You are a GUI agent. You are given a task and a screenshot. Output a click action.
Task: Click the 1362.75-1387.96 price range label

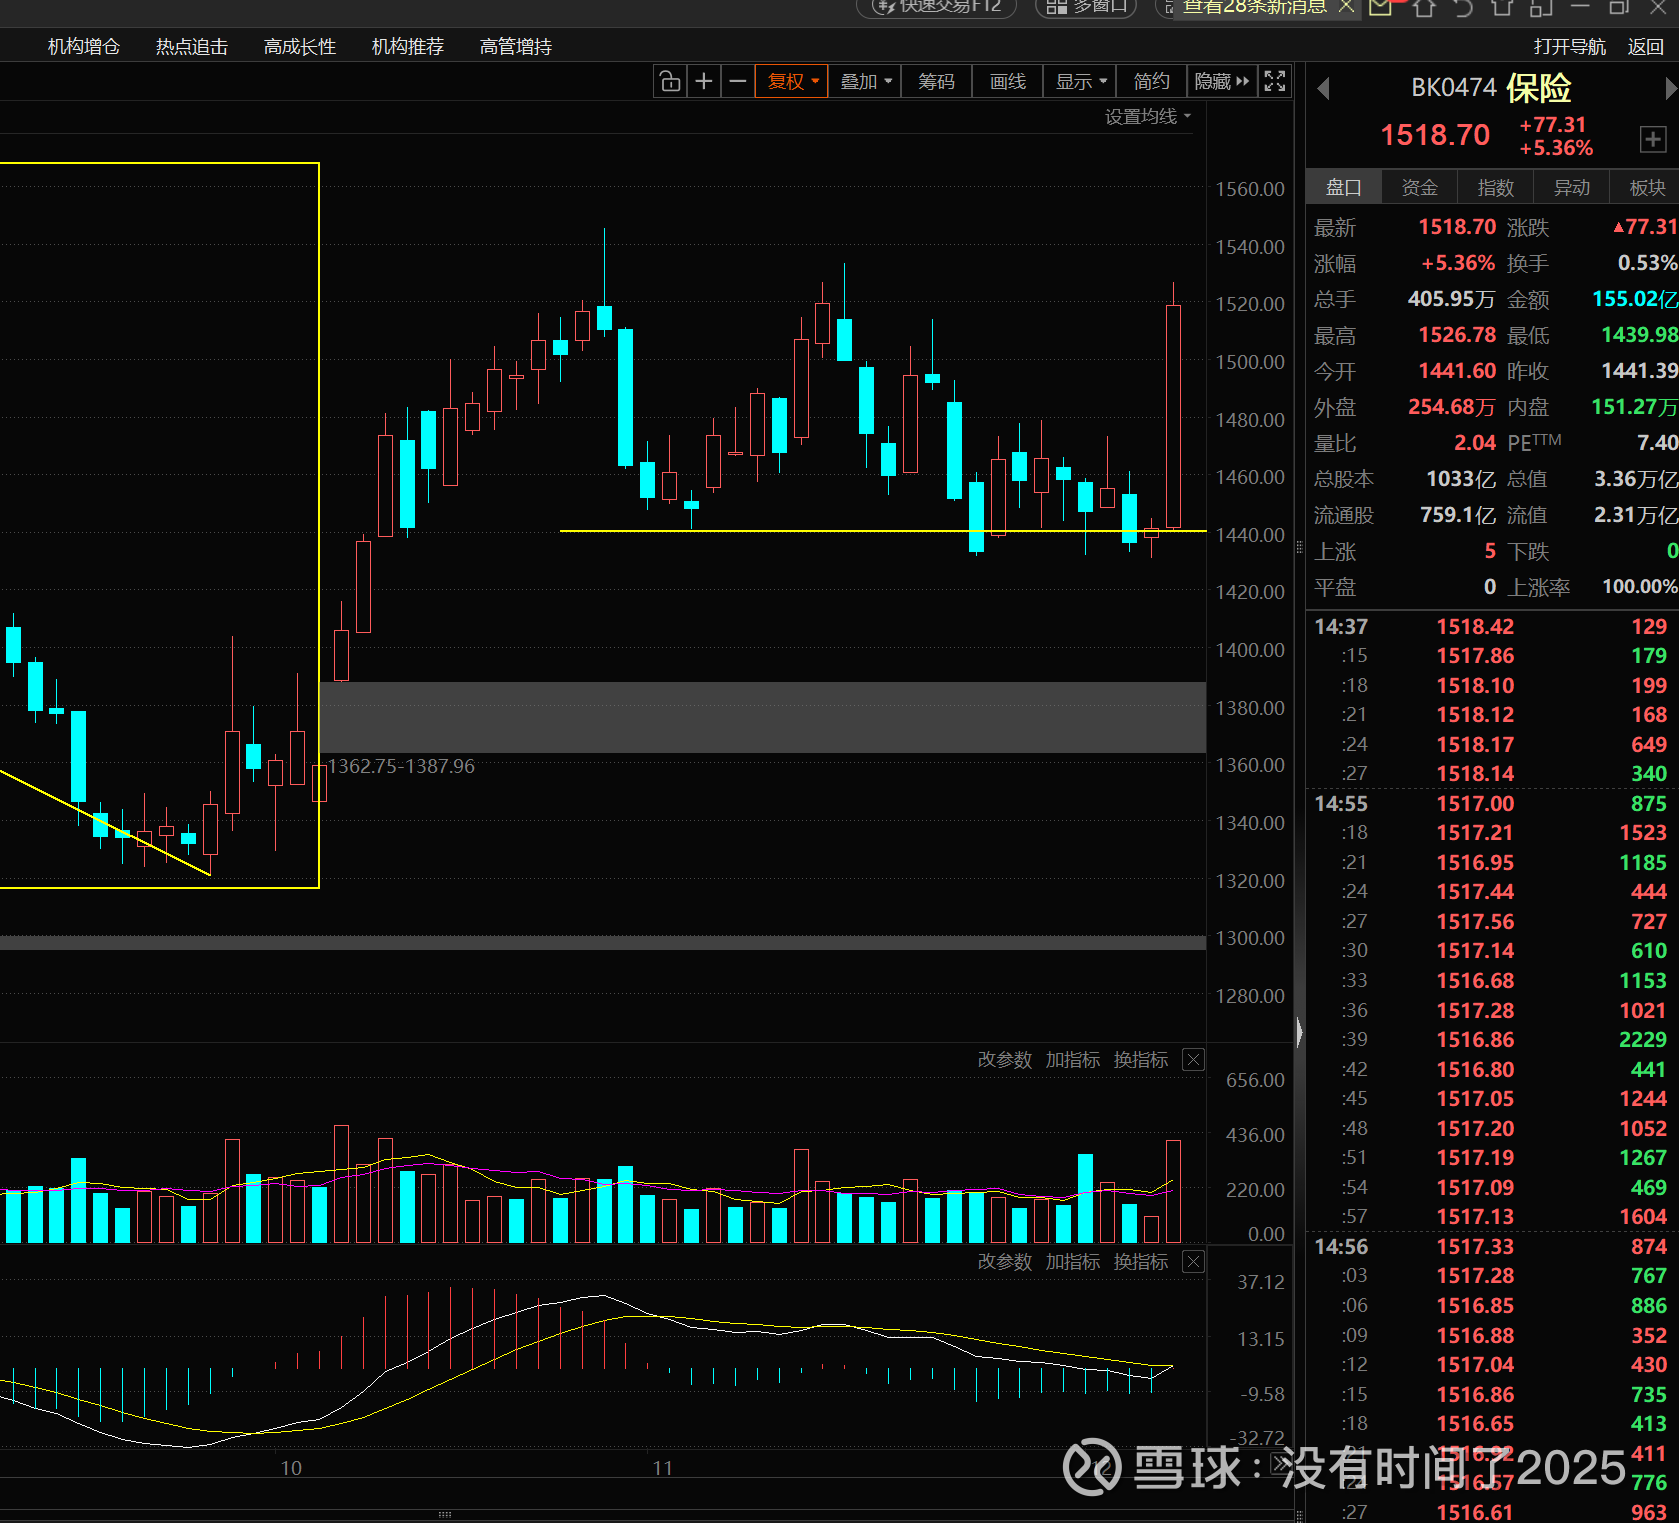point(401,766)
